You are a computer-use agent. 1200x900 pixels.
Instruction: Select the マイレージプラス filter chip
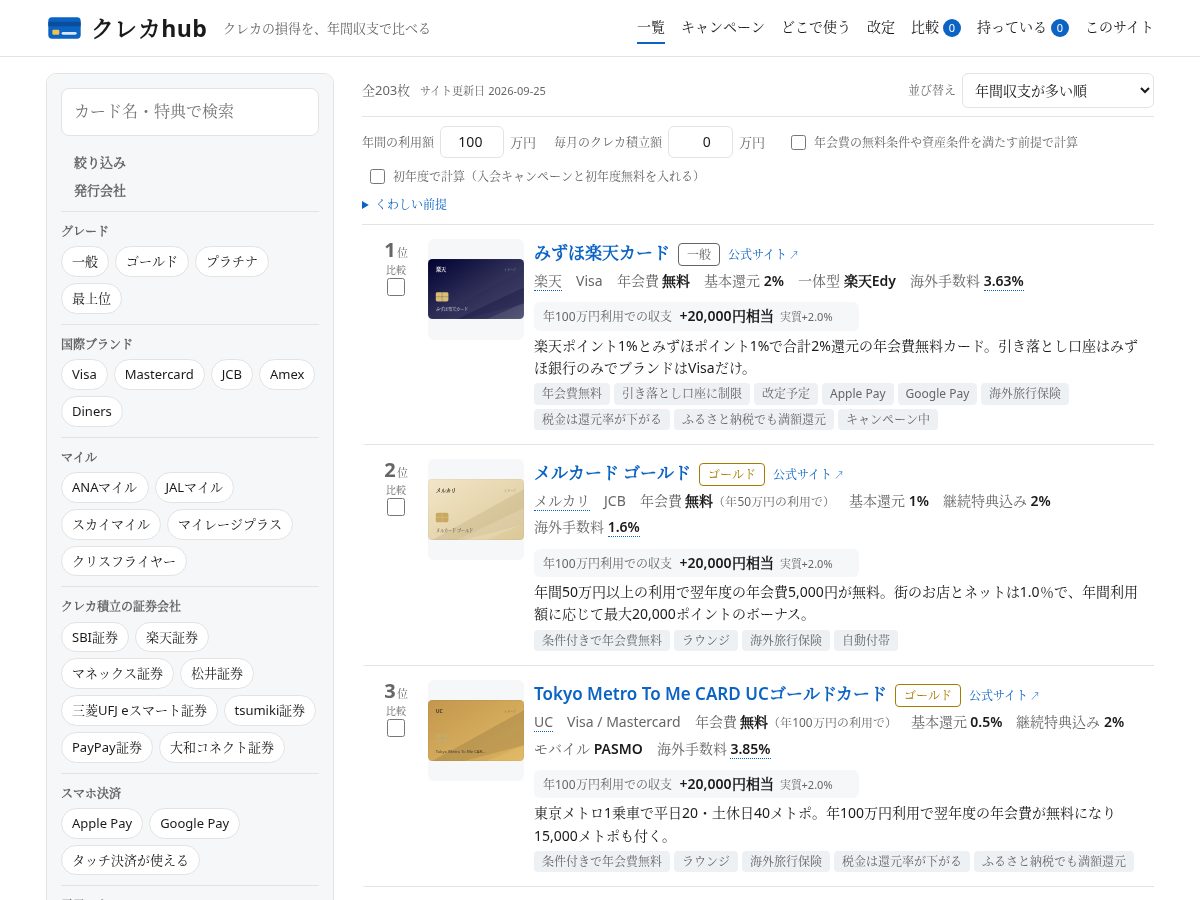[230, 524]
